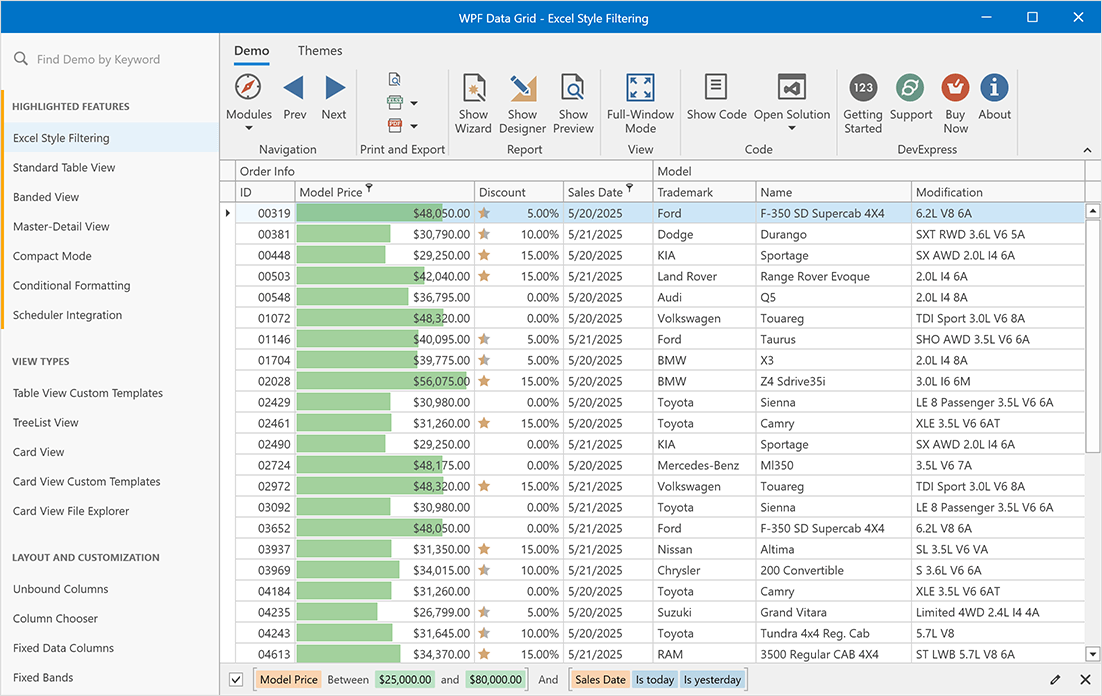The image size is (1102, 696).
Task: Open the XLSX export dropdown arrow
Action: [x=414, y=102]
